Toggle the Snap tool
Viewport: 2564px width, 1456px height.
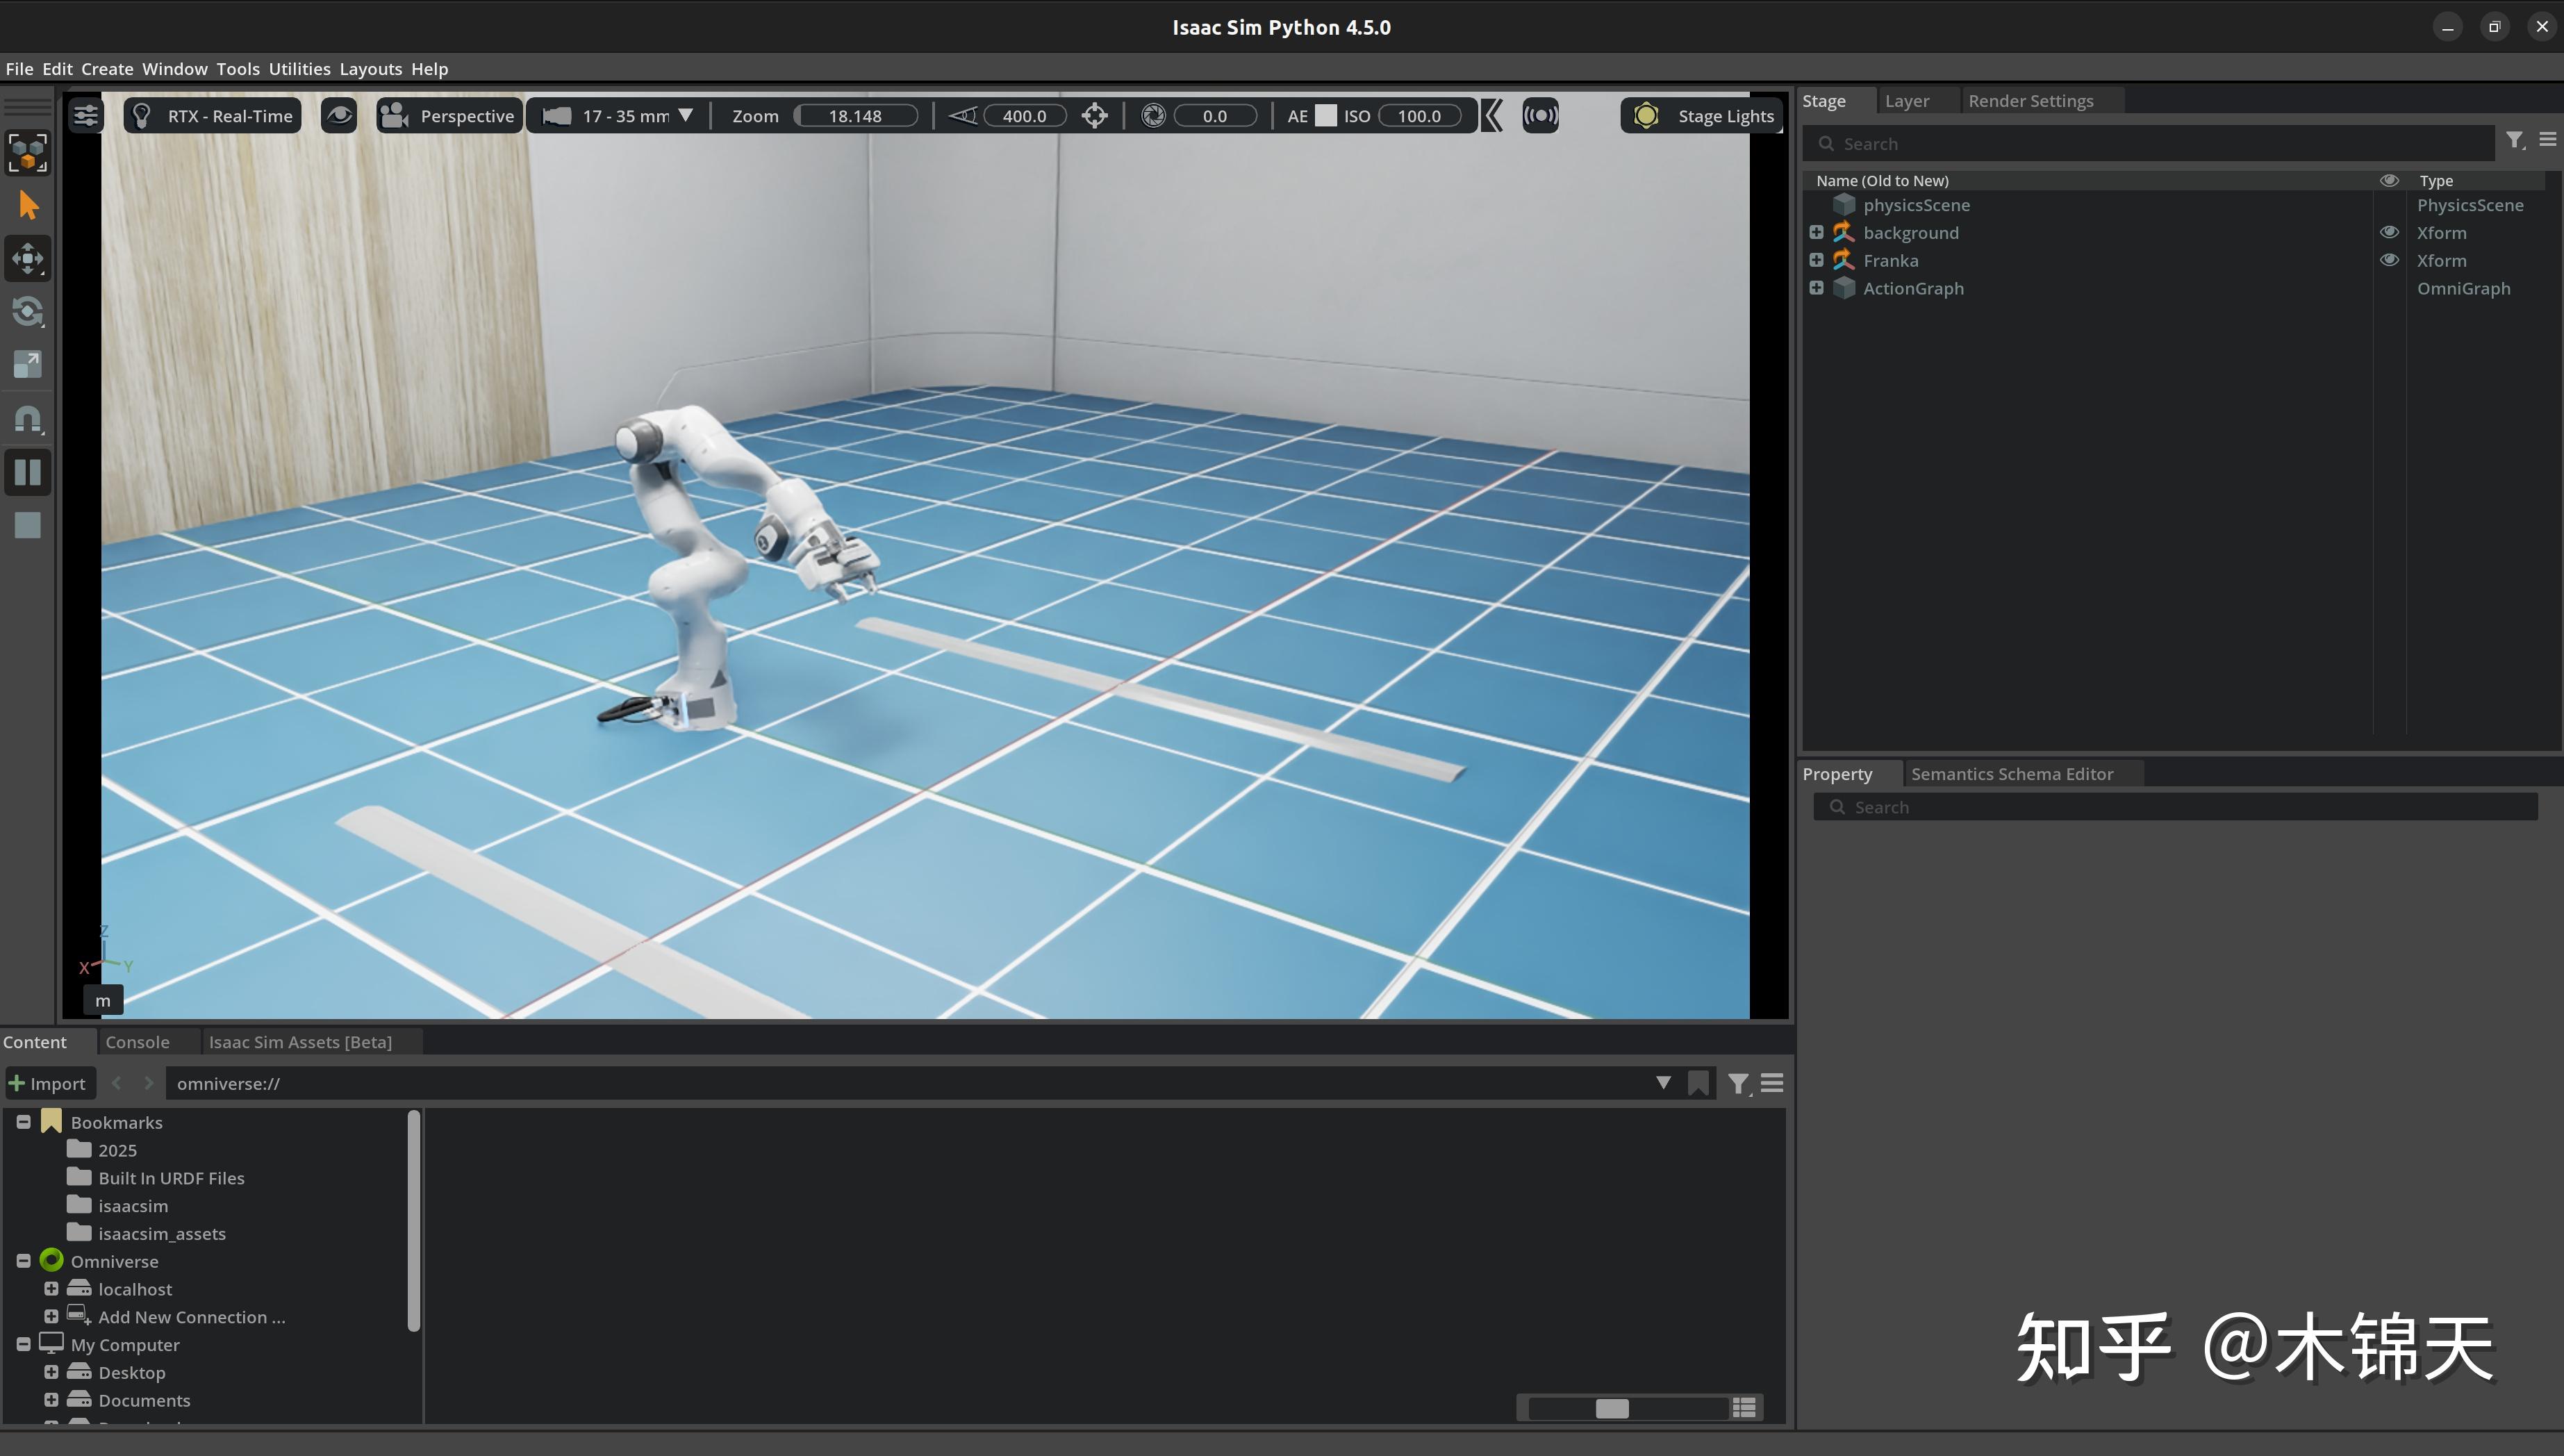click(27, 419)
